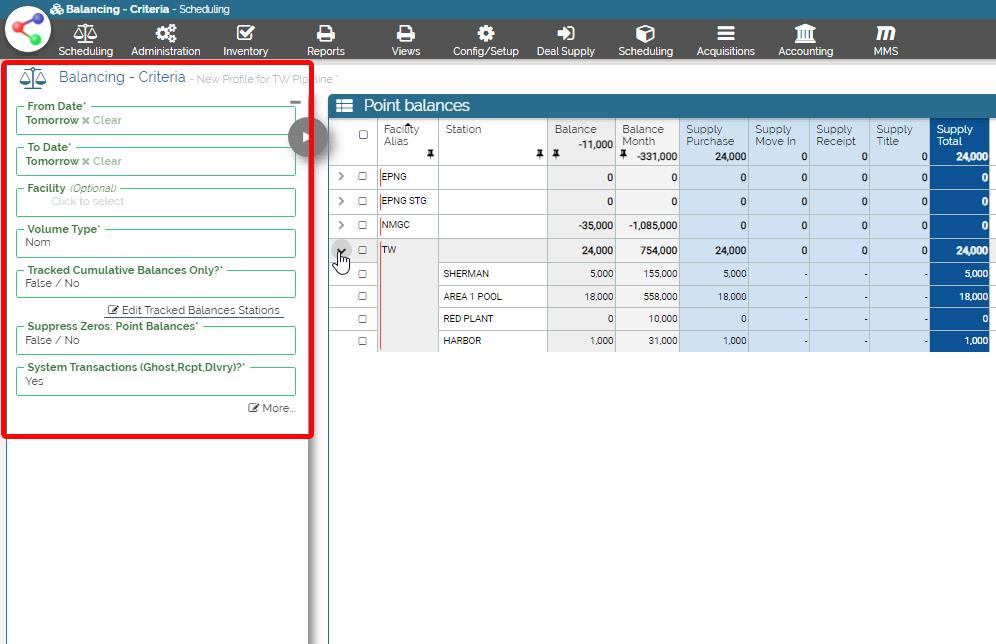Open the MMS icon
The image size is (996, 644).
[885, 34]
